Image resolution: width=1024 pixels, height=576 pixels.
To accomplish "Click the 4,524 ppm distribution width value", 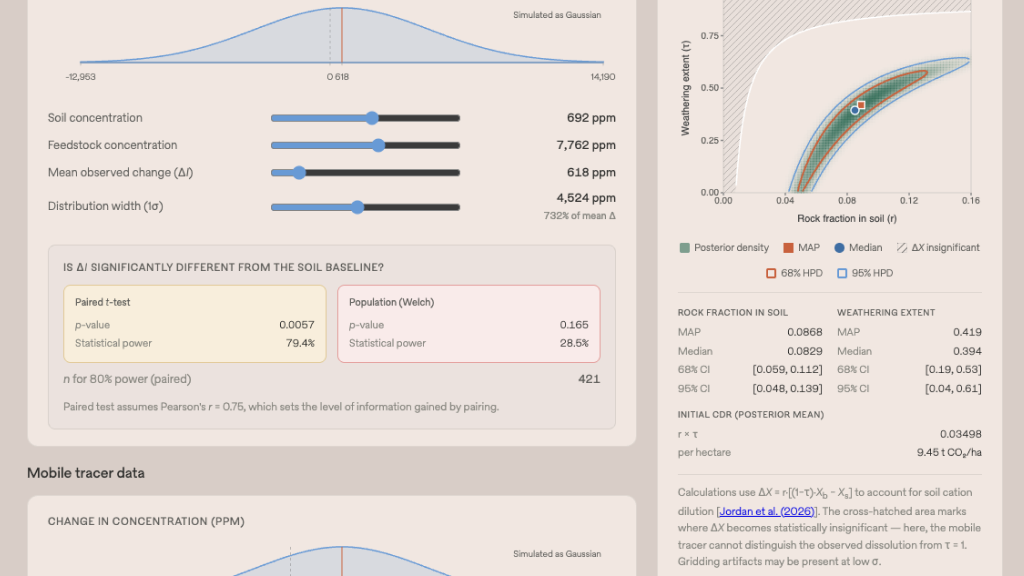I will pos(586,198).
